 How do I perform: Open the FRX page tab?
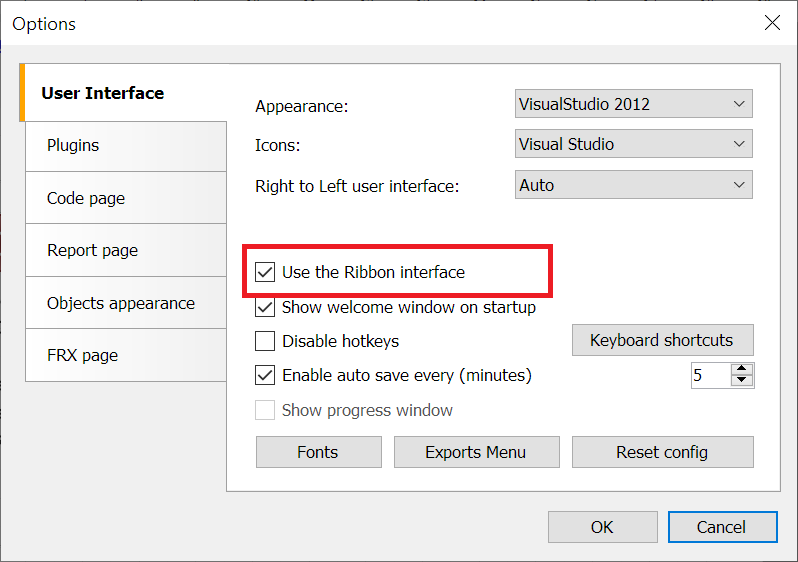pyautogui.click(x=125, y=355)
